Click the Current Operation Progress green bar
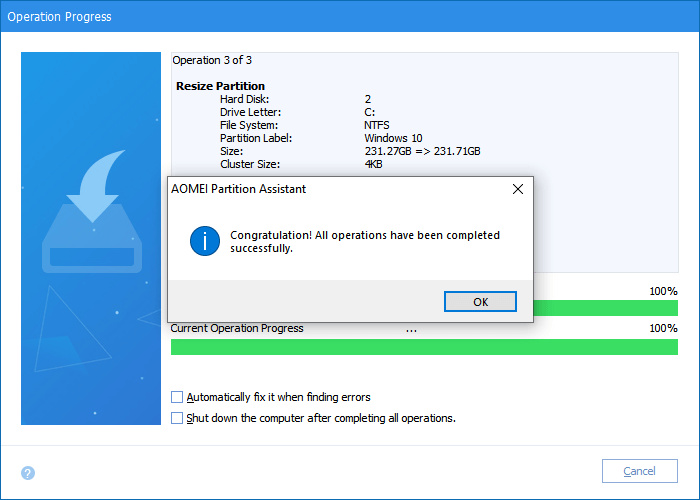This screenshot has width=700, height=500. [424, 347]
